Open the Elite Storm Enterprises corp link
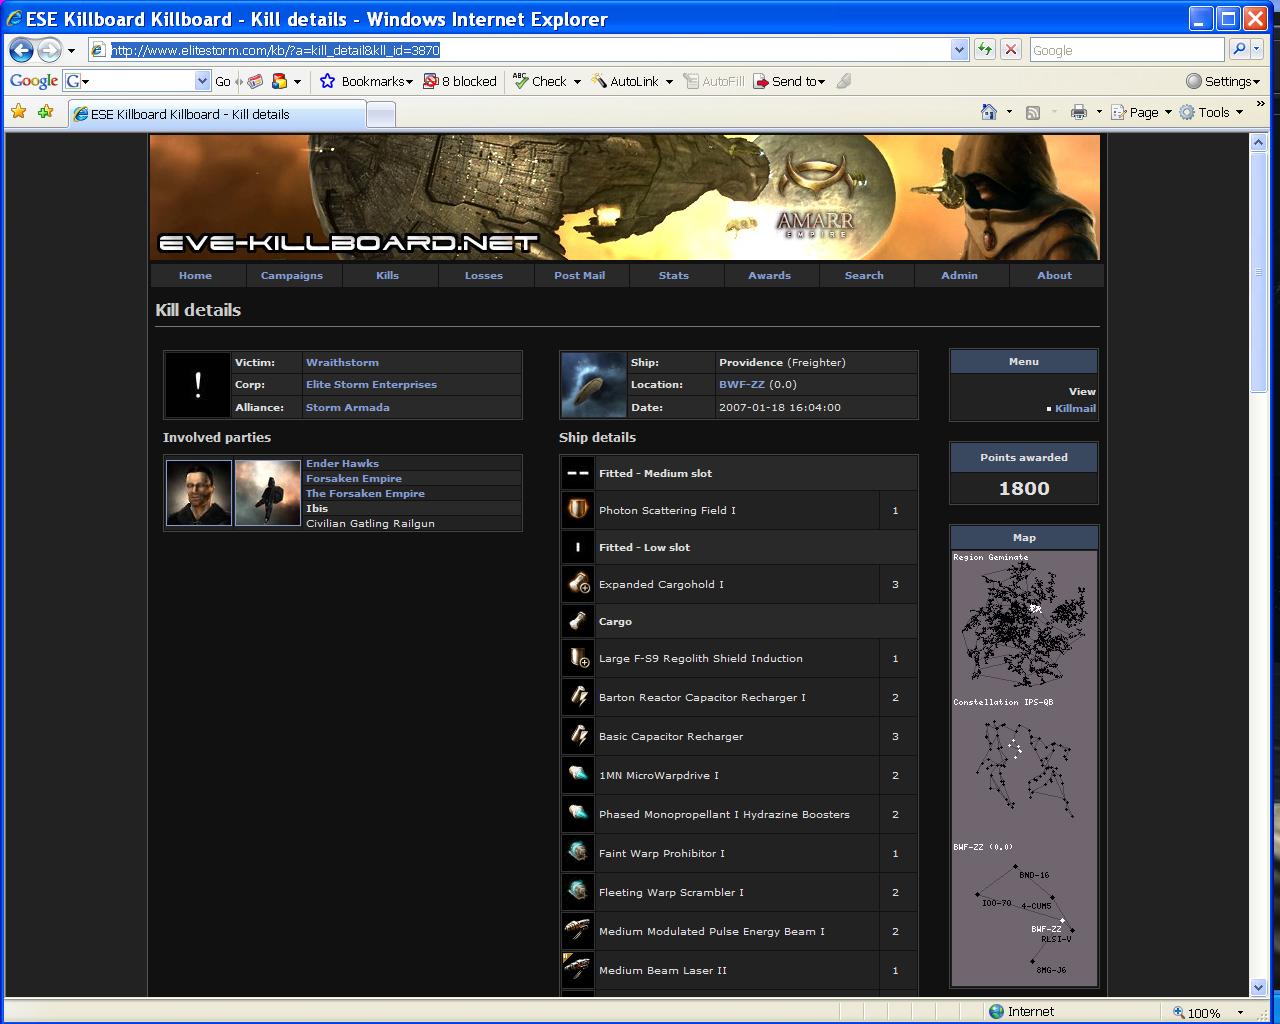1280x1024 pixels. pyautogui.click(x=371, y=384)
